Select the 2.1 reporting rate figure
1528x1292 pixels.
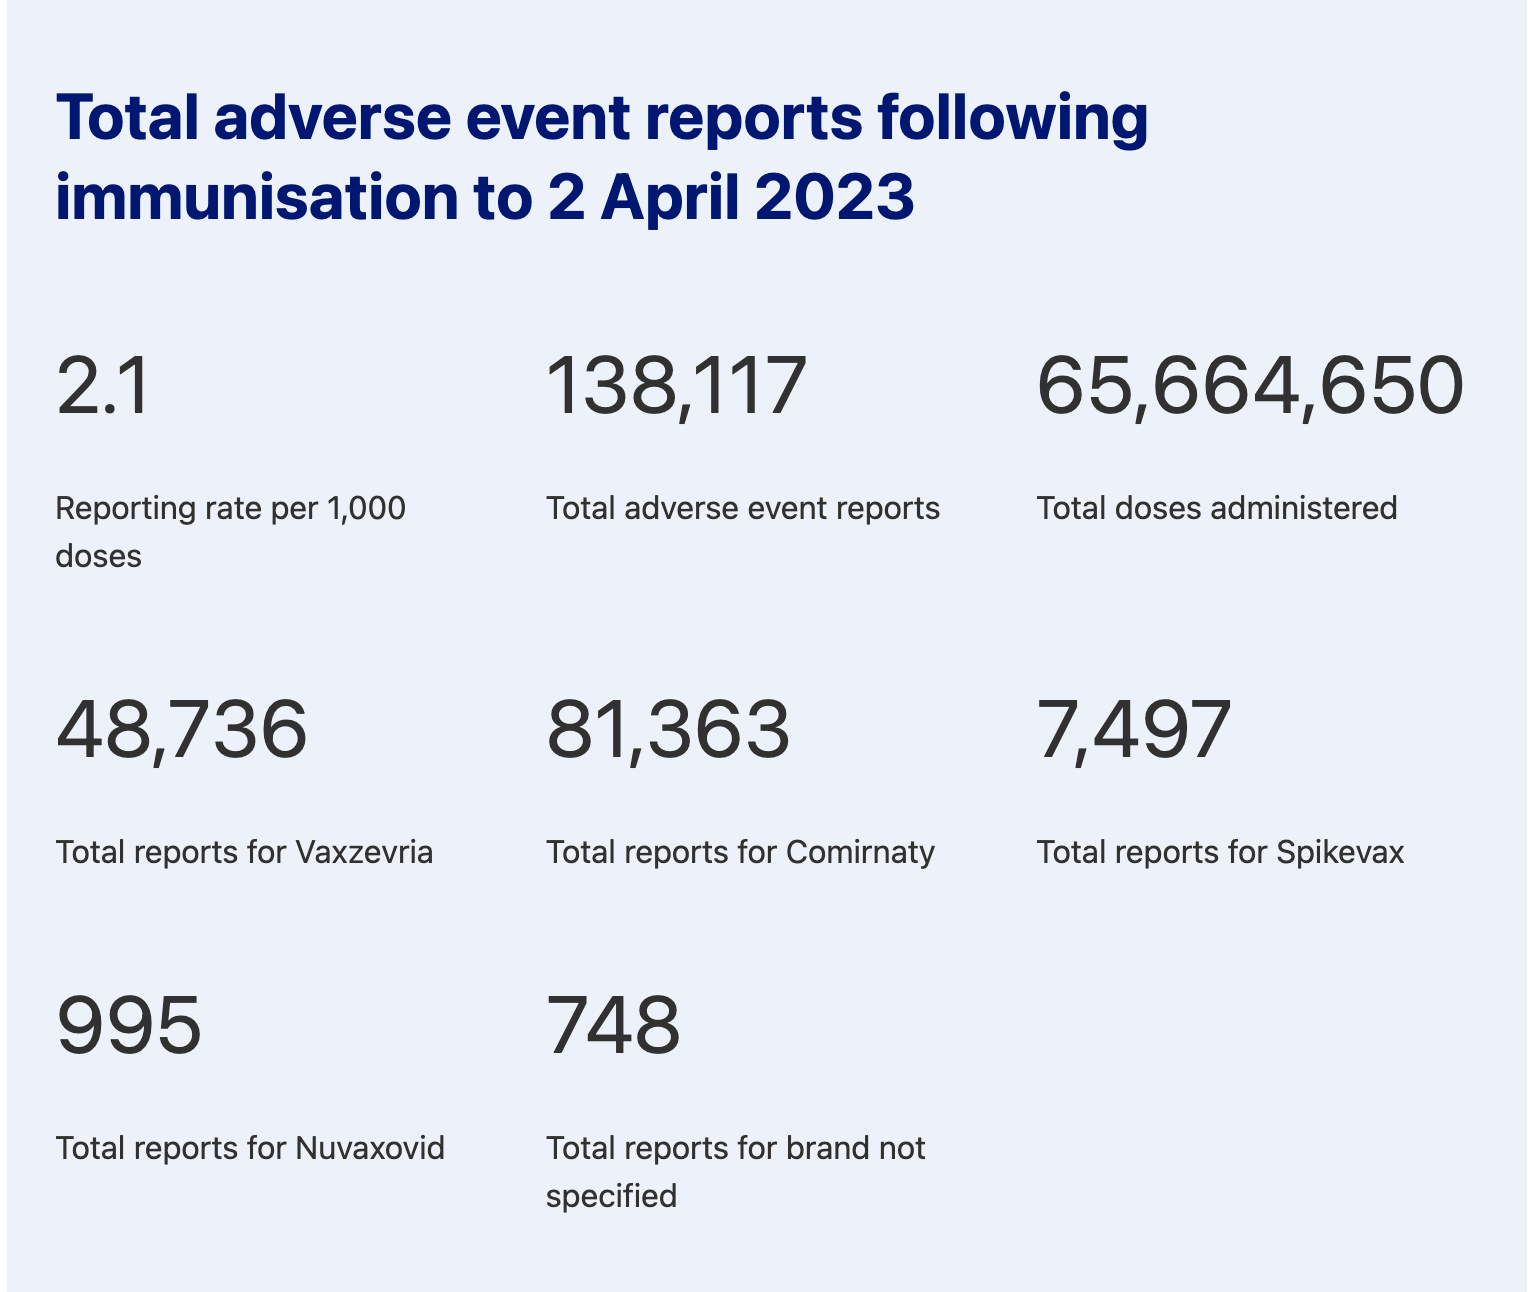103,386
